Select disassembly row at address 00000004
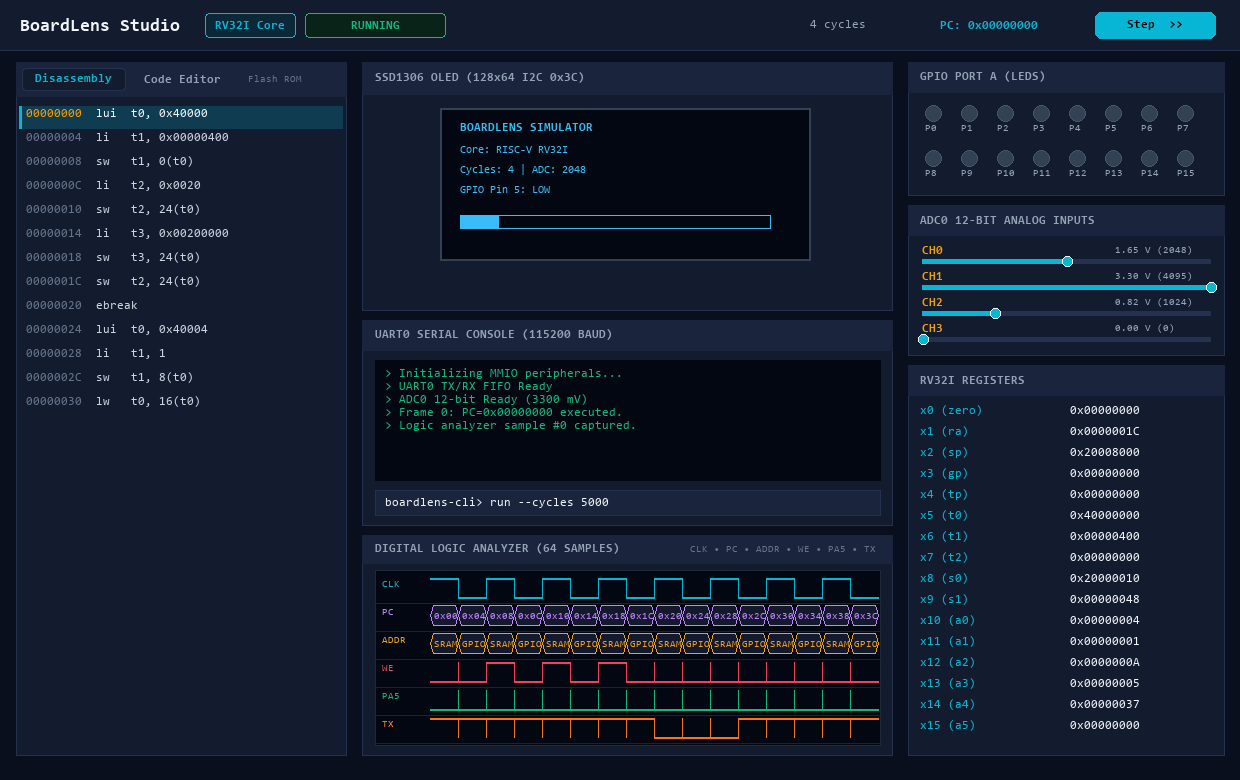Image resolution: width=1240 pixels, height=780 pixels. [181, 137]
